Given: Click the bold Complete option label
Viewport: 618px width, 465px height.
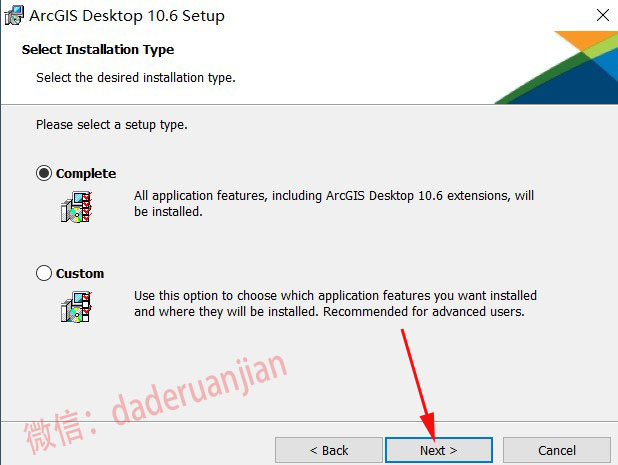Looking at the screenshot, I should (x=86, y=173).
